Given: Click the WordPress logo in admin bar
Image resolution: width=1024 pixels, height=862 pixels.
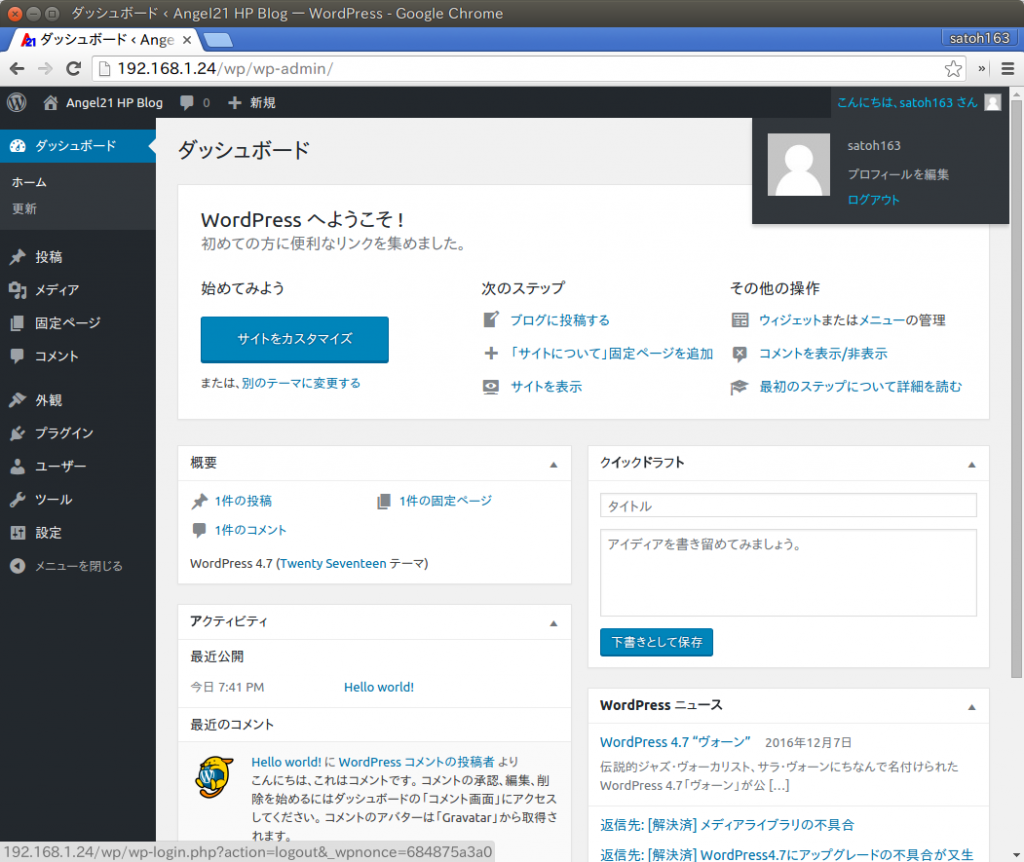Looking at the screenshot, I should click(16, 103).
